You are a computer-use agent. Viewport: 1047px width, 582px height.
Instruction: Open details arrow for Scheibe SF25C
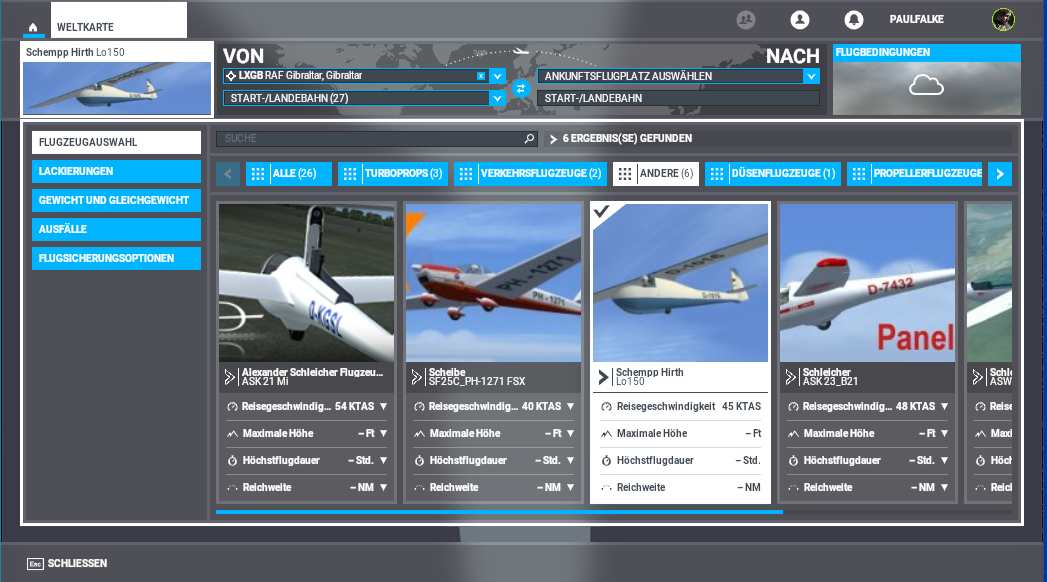pos(416,377)
